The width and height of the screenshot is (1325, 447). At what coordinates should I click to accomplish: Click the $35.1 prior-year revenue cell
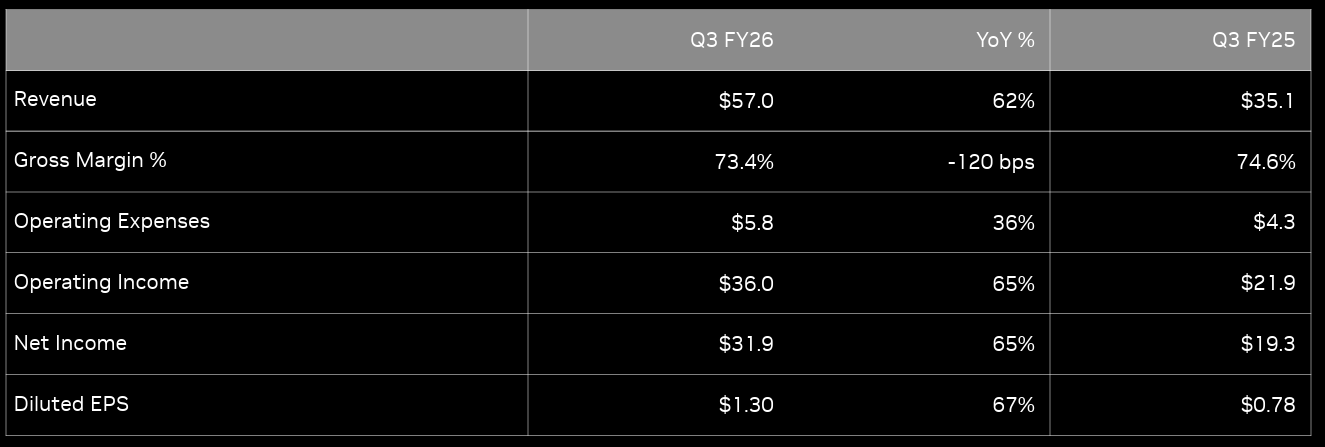(x=1268, y=101)
